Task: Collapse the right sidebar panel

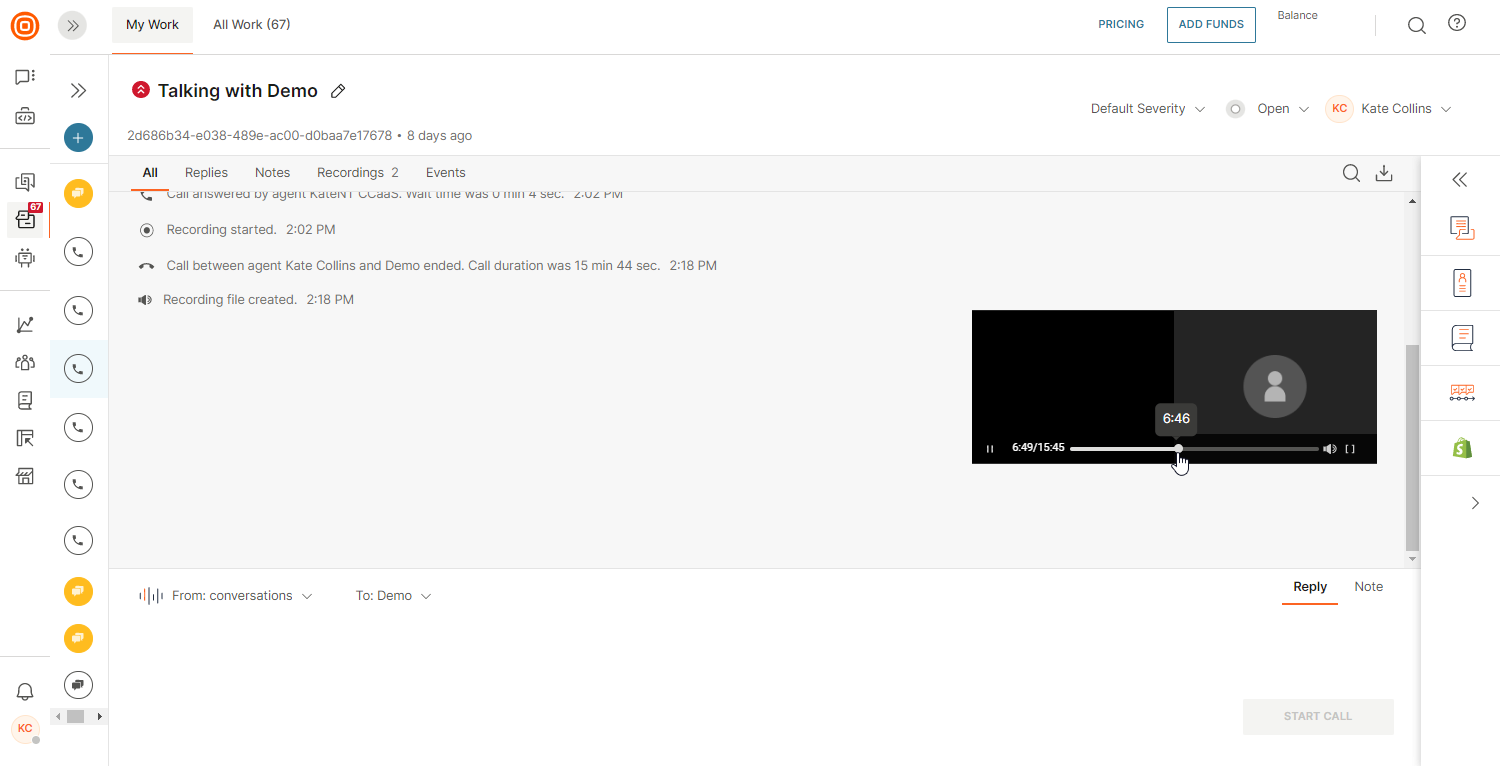Action: [1460, 180]
